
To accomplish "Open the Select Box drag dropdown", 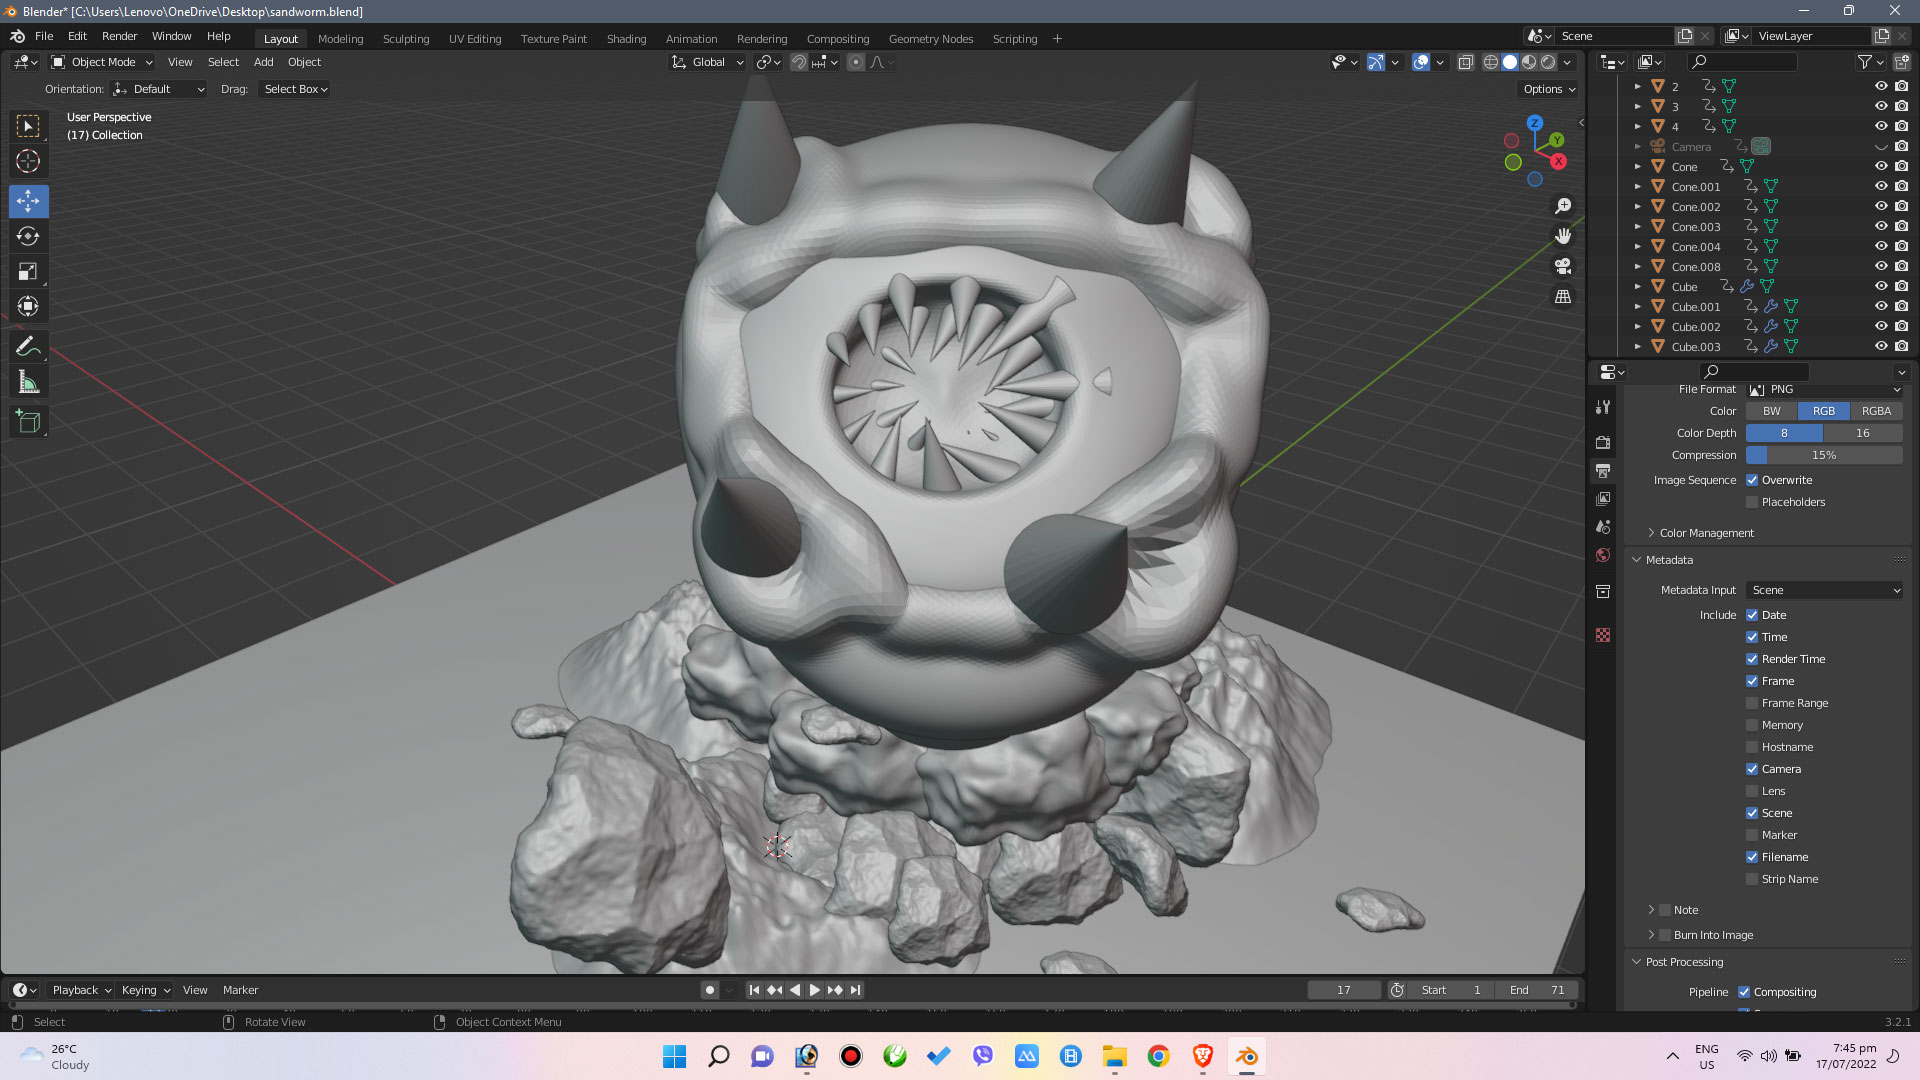I will click(295, 89).
